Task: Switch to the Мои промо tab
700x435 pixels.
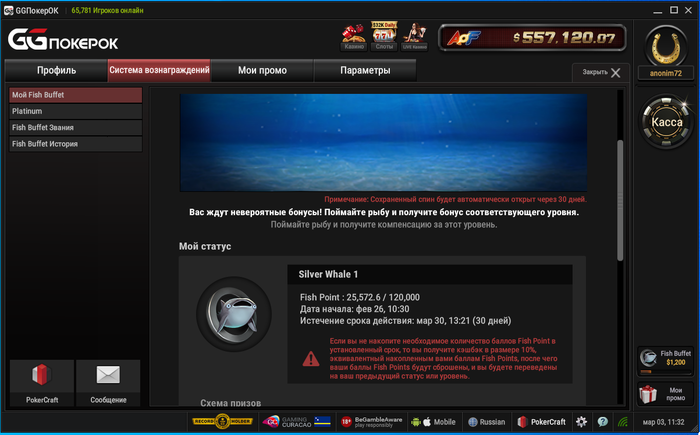Action: pyautogui.click(x=262, y=70)
